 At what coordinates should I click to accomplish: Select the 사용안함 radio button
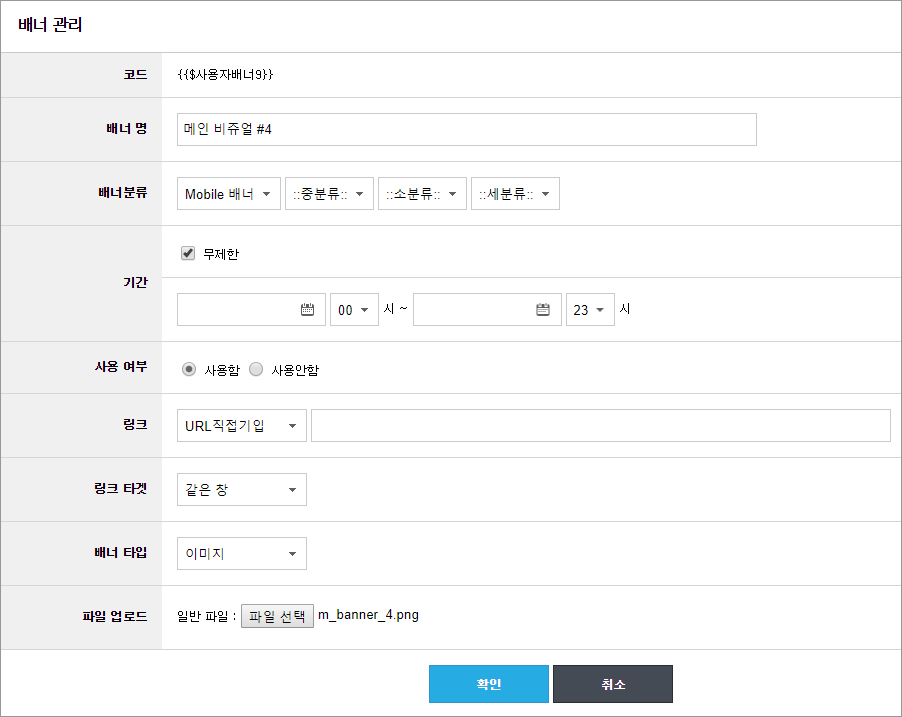(x=256, y=369)
